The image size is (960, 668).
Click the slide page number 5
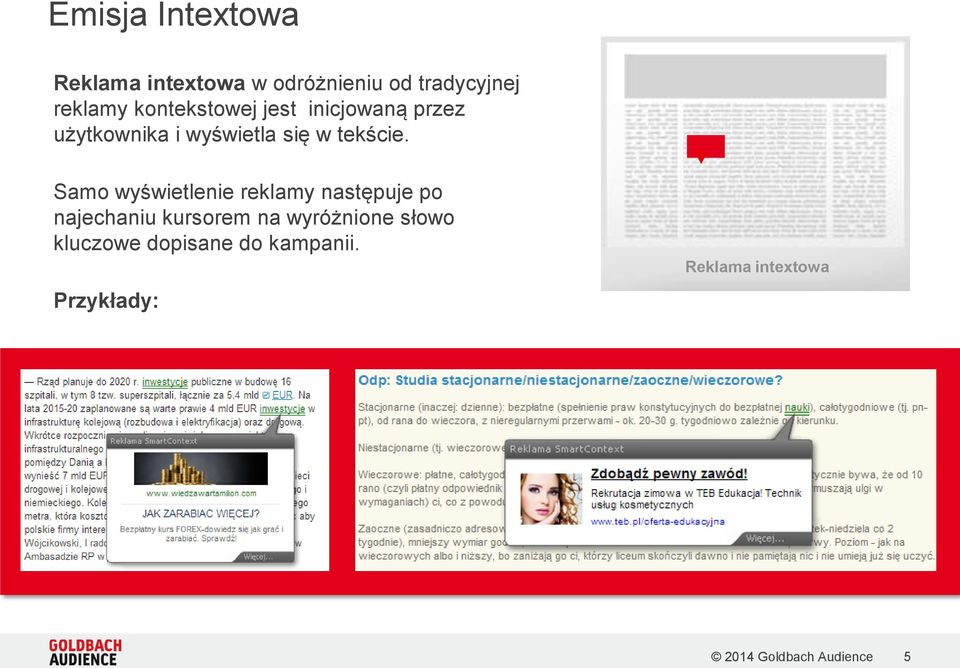coord(907,657)
